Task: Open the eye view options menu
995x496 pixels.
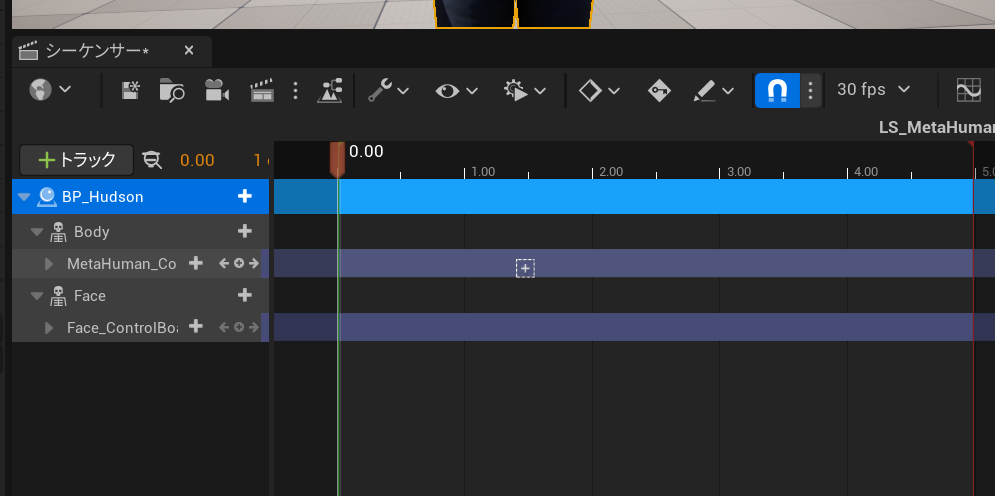Action: [458, 90]
